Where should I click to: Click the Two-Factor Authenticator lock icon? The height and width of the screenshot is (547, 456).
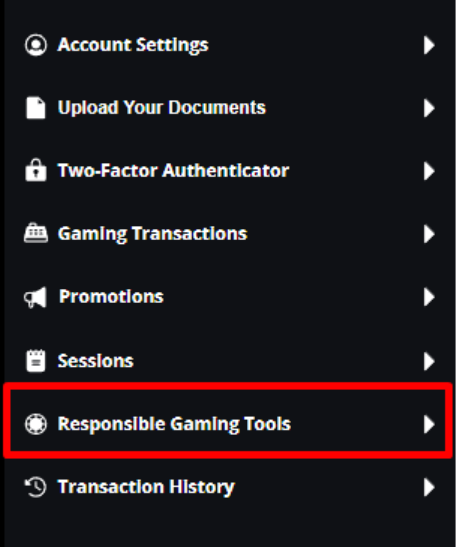[x=36, y=170]
